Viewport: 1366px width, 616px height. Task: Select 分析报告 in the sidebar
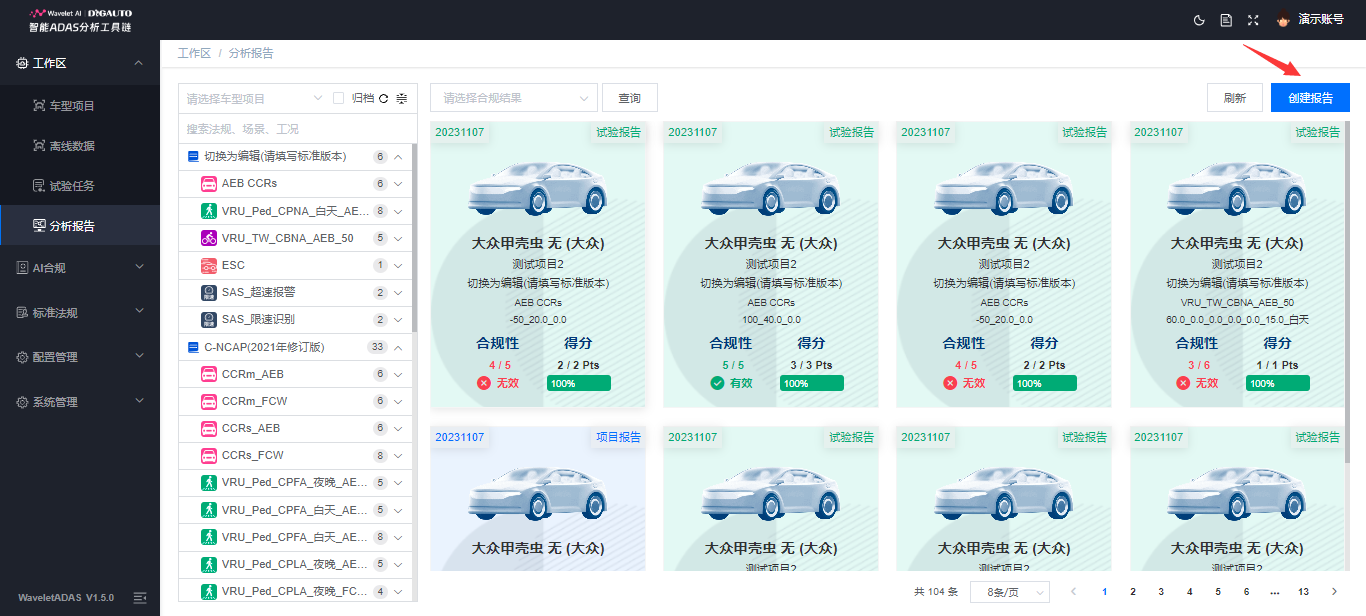80,225
